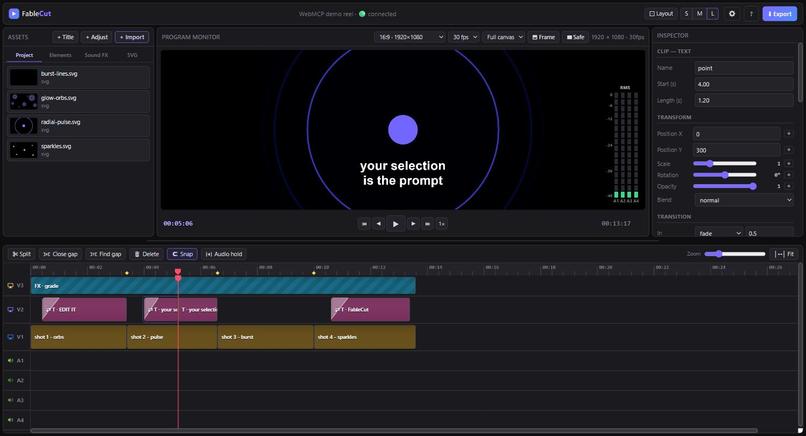Screen dimensions: 806x436
Task: Mute the A1 audio track
Action: [10, 360]
